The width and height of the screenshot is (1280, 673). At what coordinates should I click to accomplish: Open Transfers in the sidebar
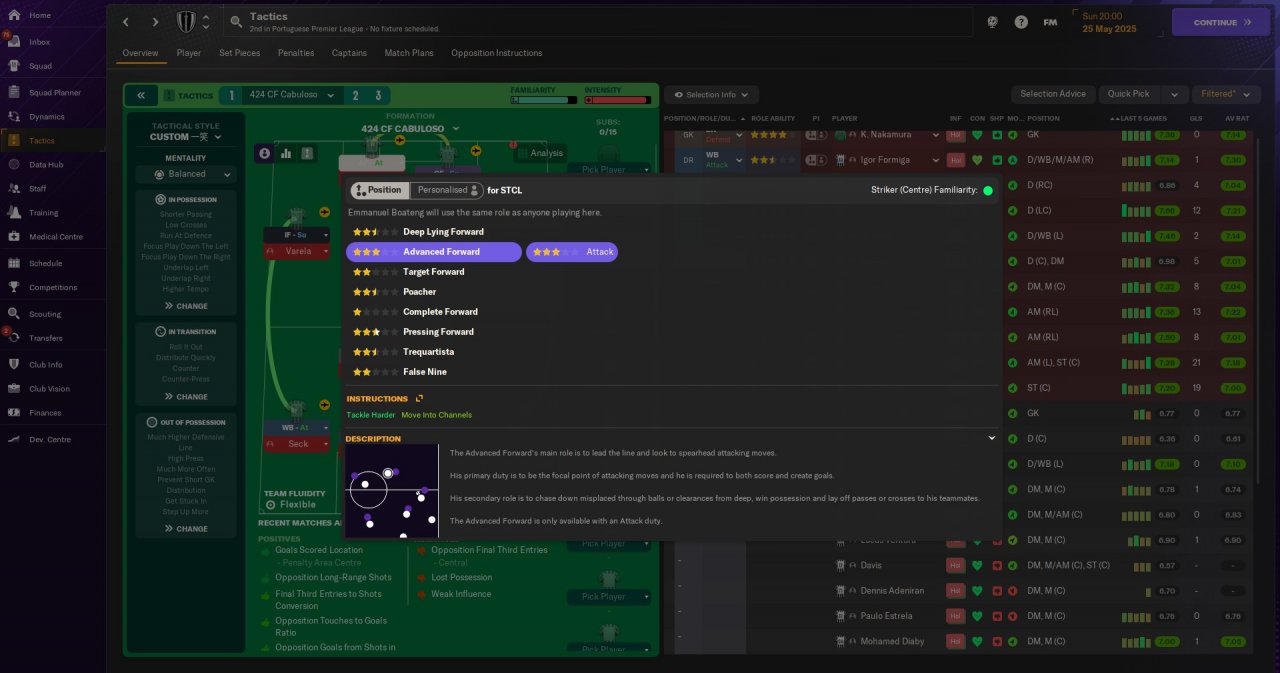(45, 338)
